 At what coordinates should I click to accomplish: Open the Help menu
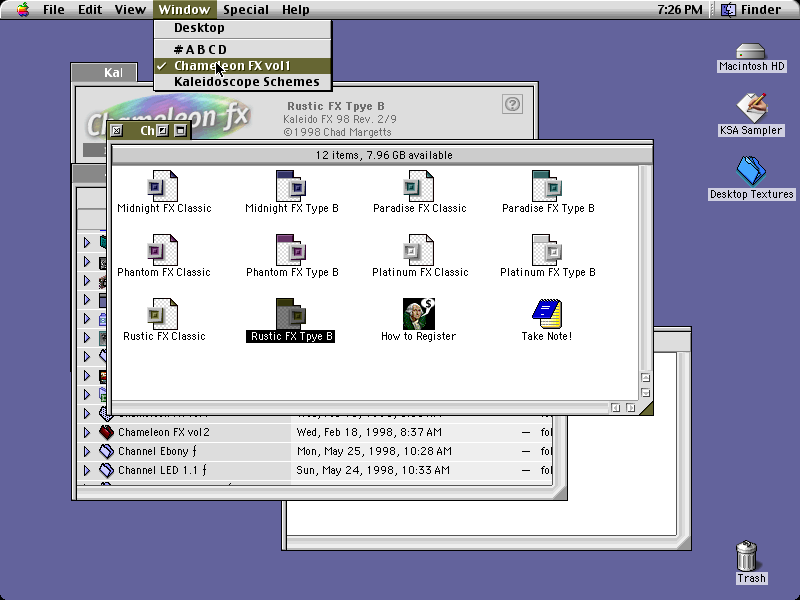pos(296,10)
